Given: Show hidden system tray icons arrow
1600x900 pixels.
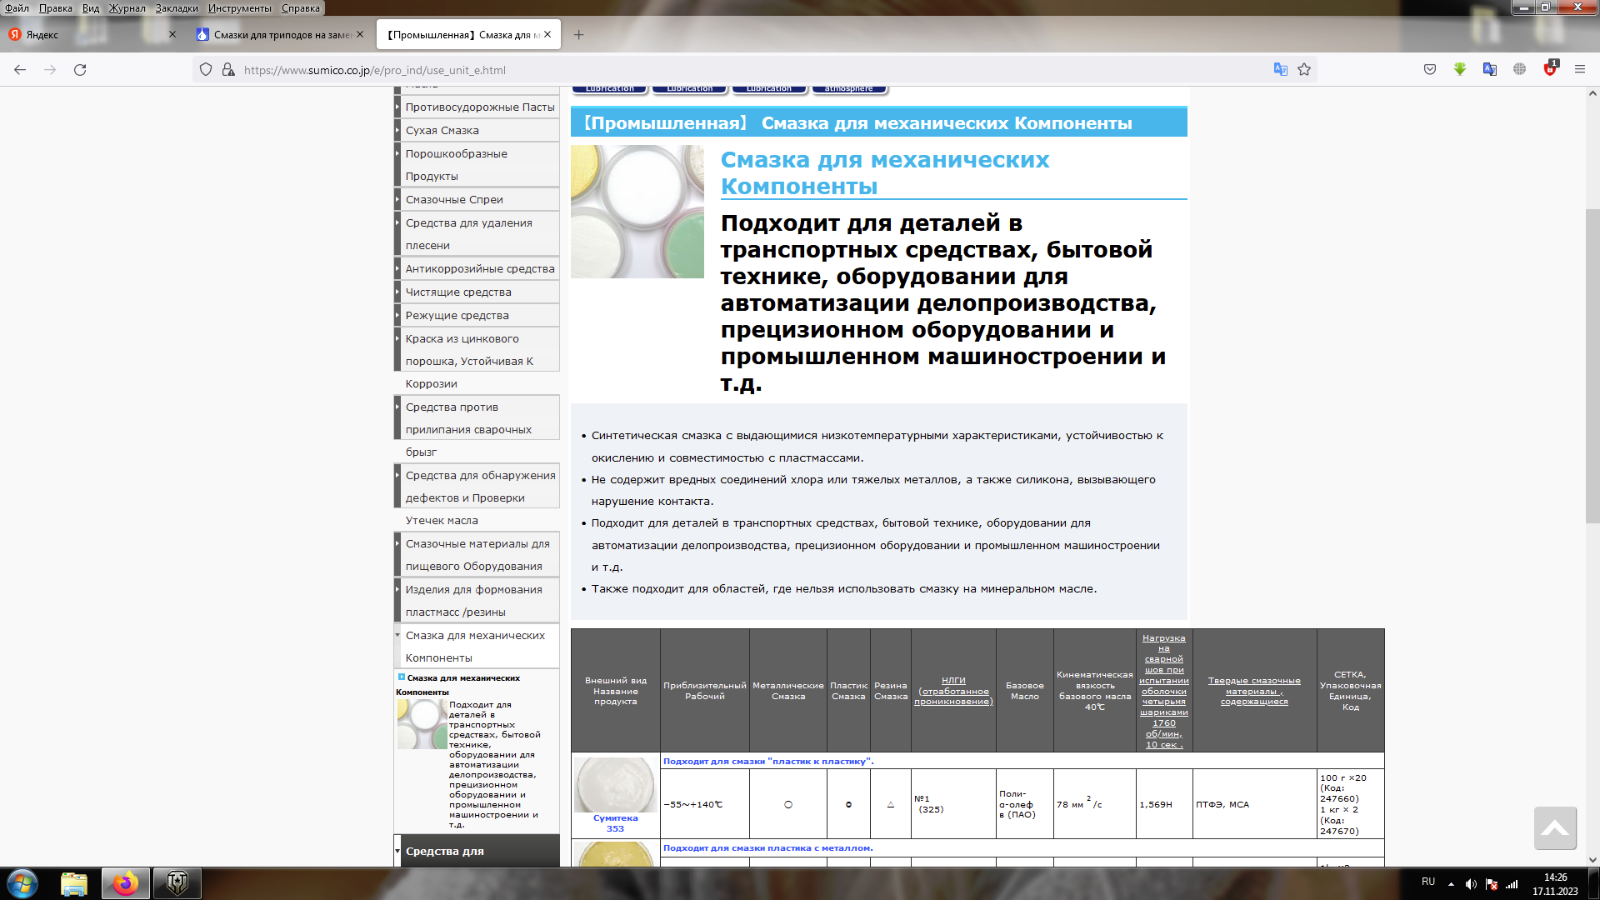Looking at the screenshot, I should pyautogui.click(x=1451, y=884).
